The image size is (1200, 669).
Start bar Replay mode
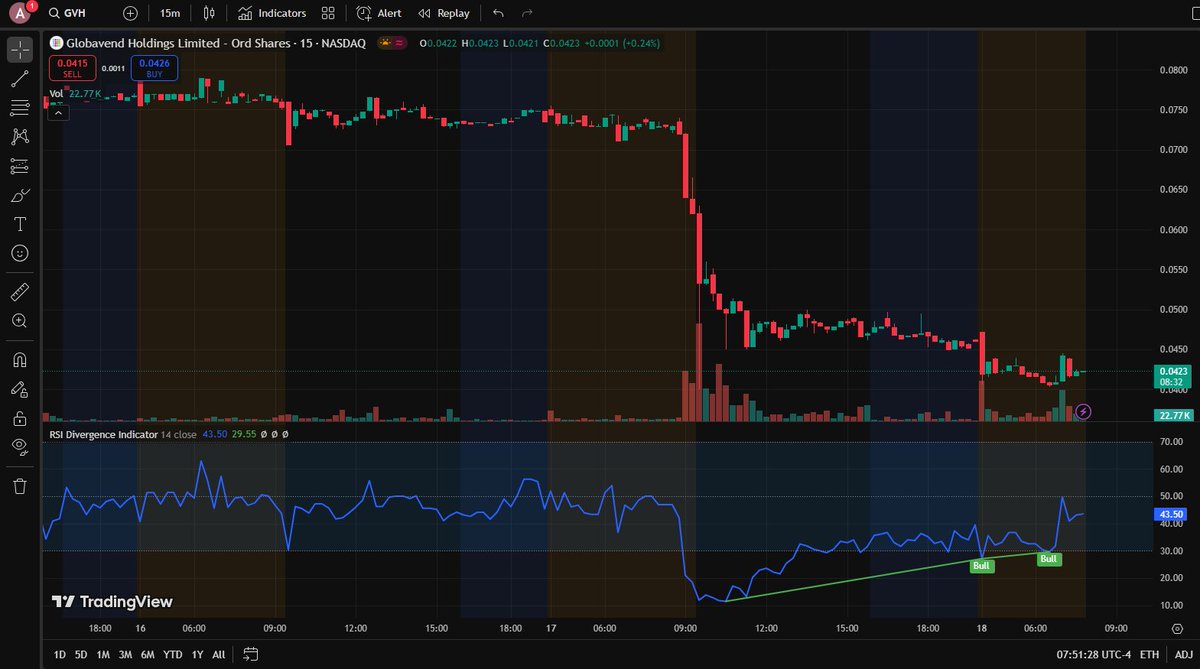coord(444,14)
